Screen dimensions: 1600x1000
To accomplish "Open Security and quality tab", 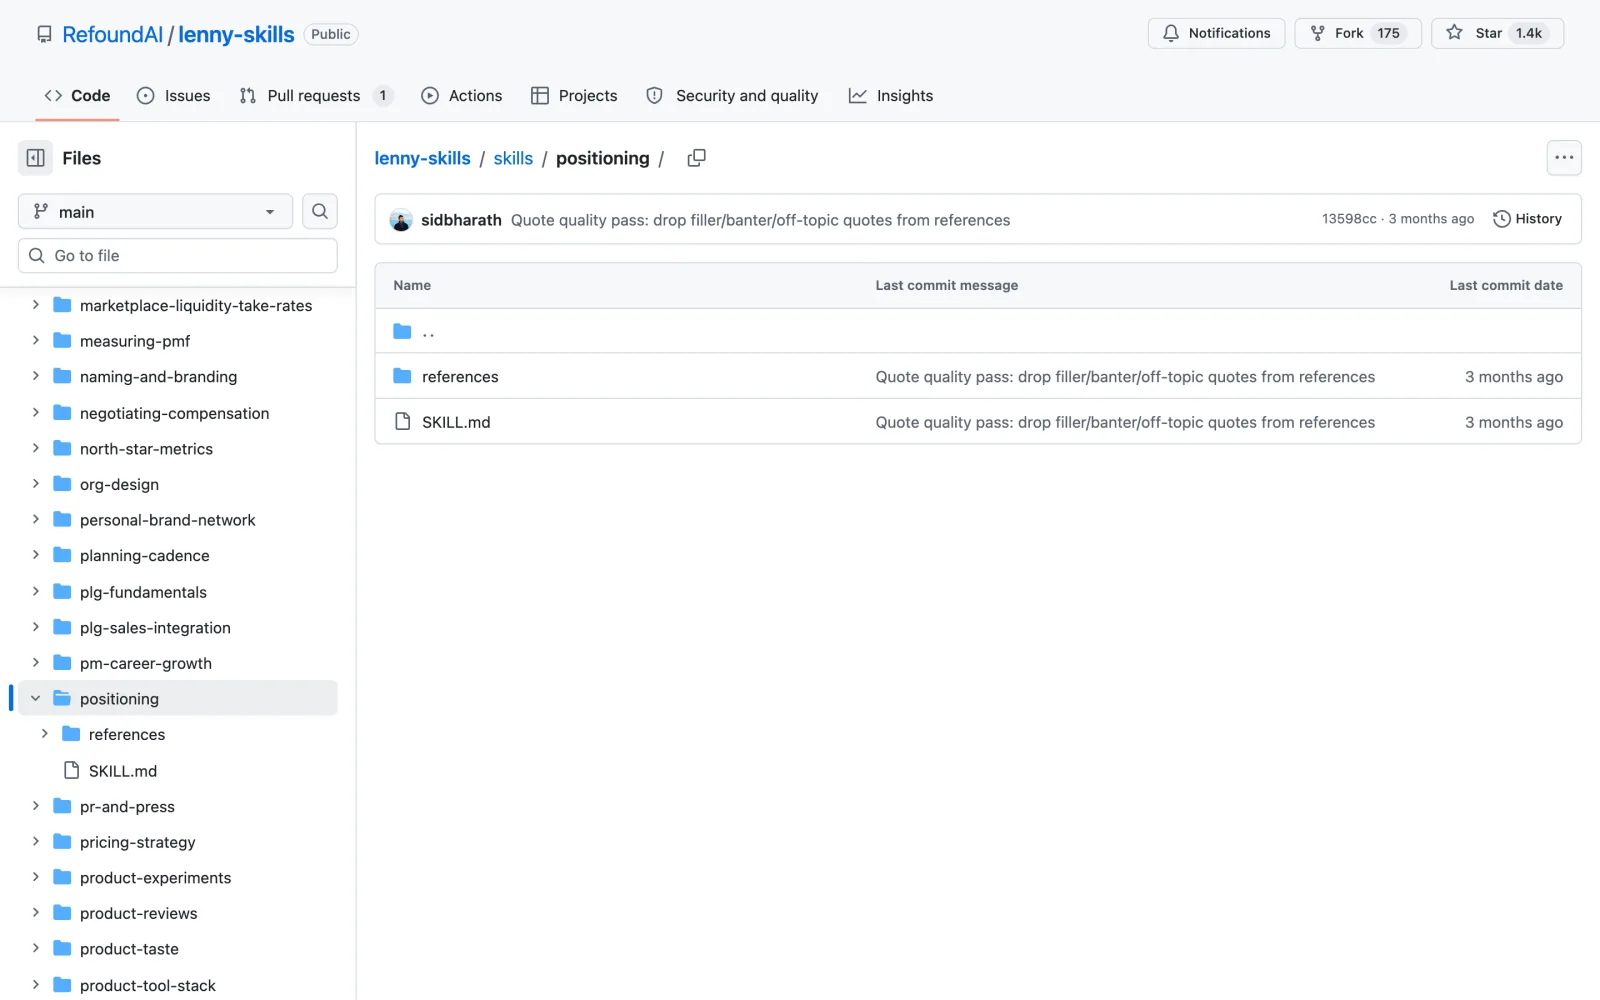I will coord(732,96).
